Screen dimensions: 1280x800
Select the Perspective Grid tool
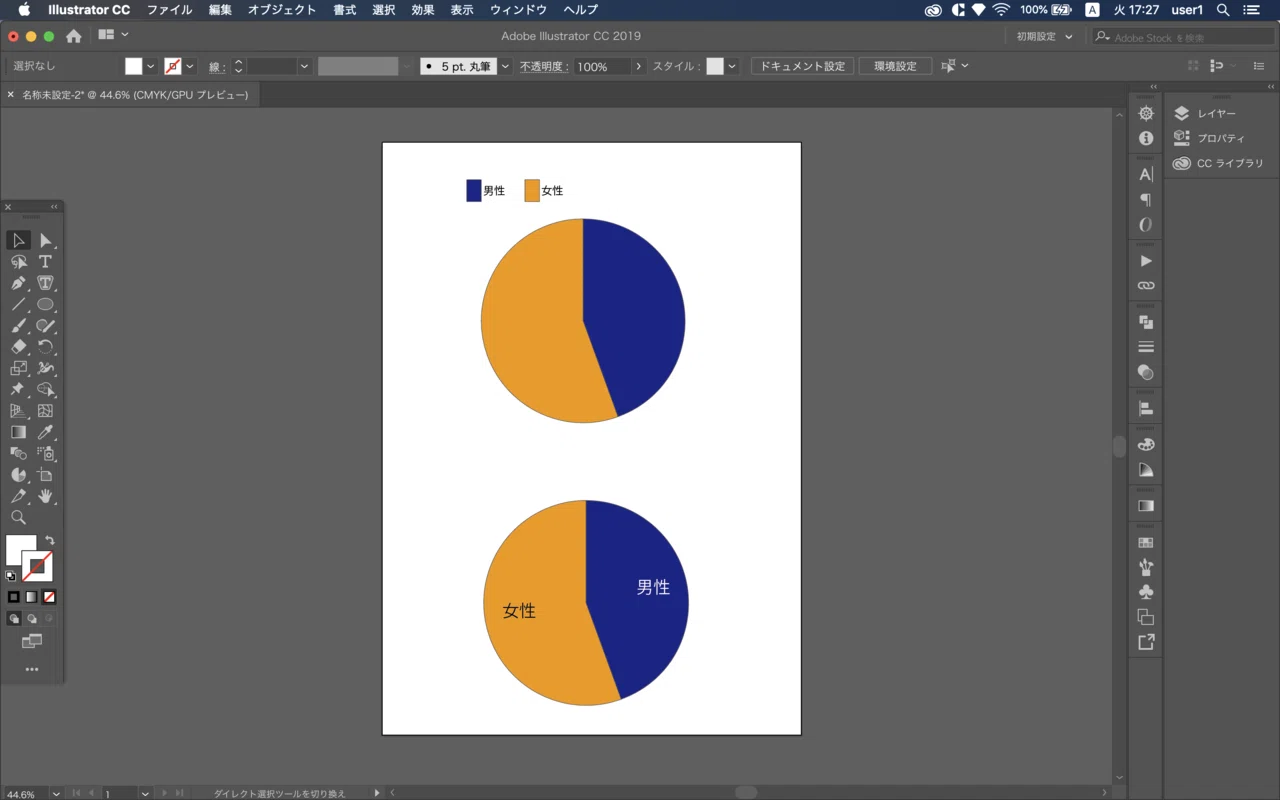click(18, 411)
